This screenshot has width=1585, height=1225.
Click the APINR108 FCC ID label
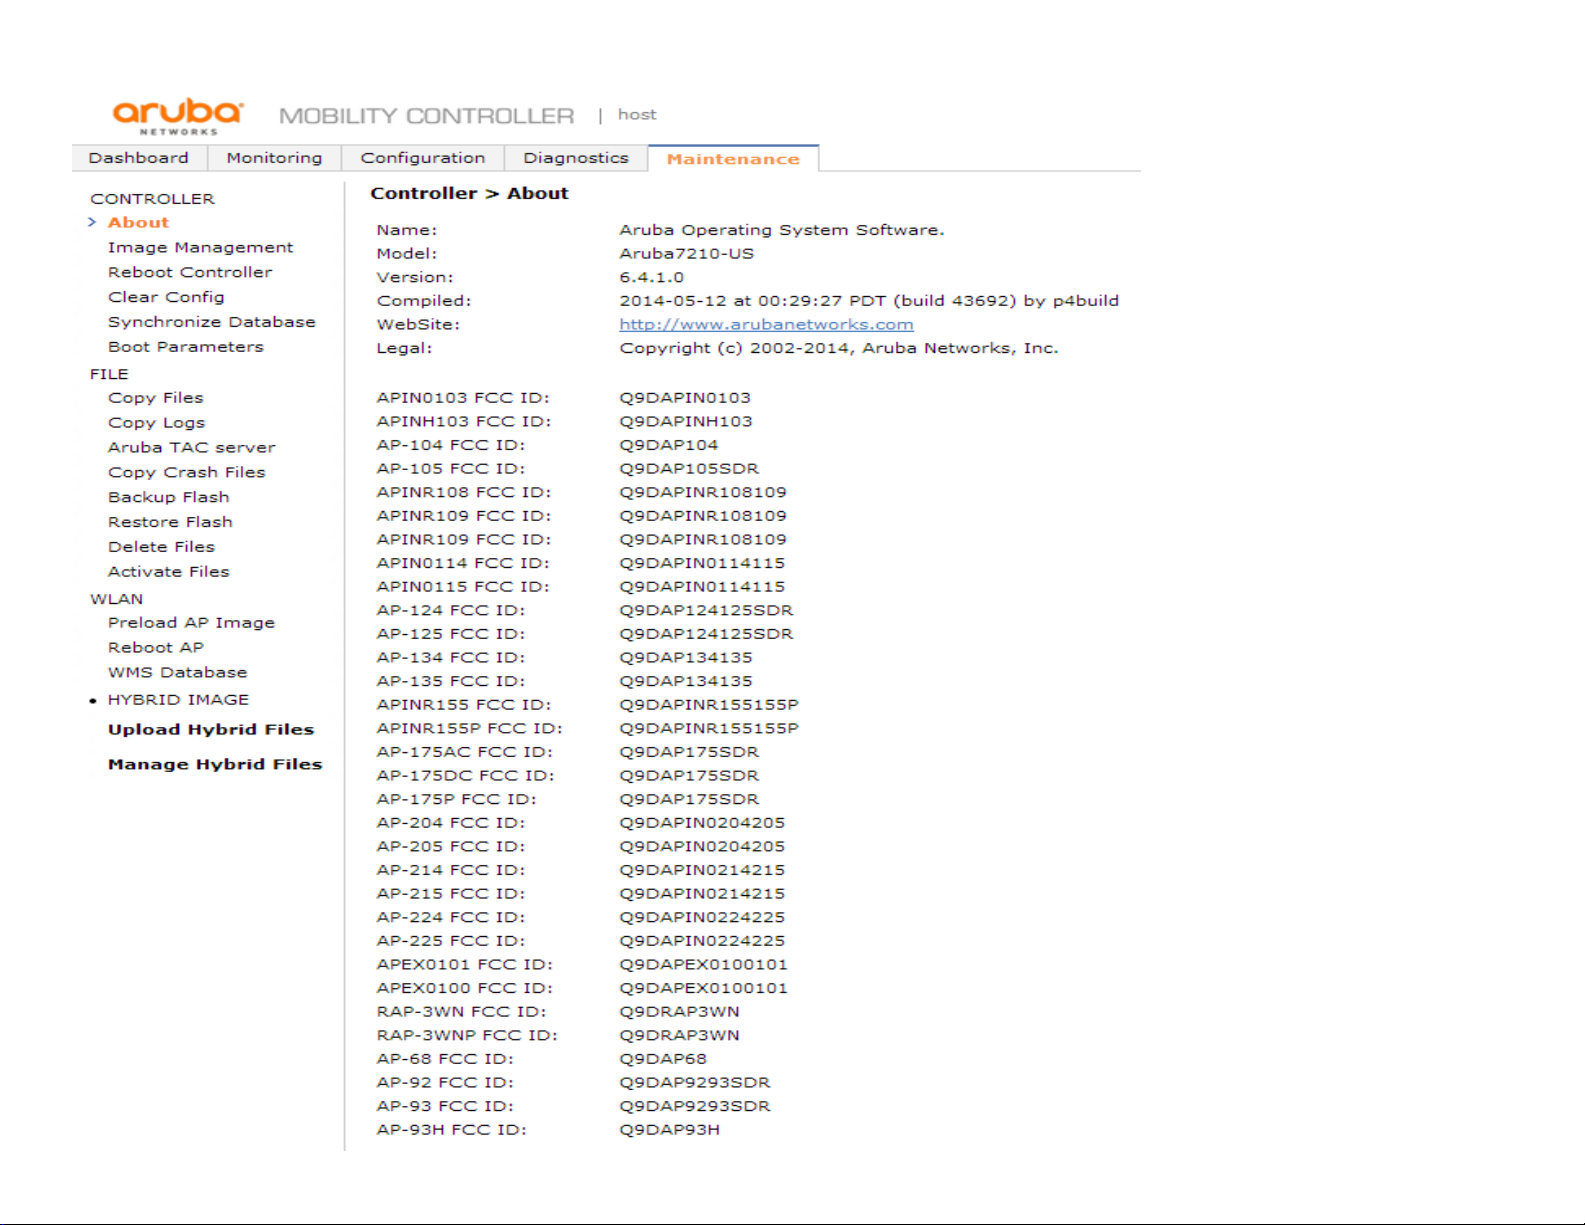[x=464, y=492]
